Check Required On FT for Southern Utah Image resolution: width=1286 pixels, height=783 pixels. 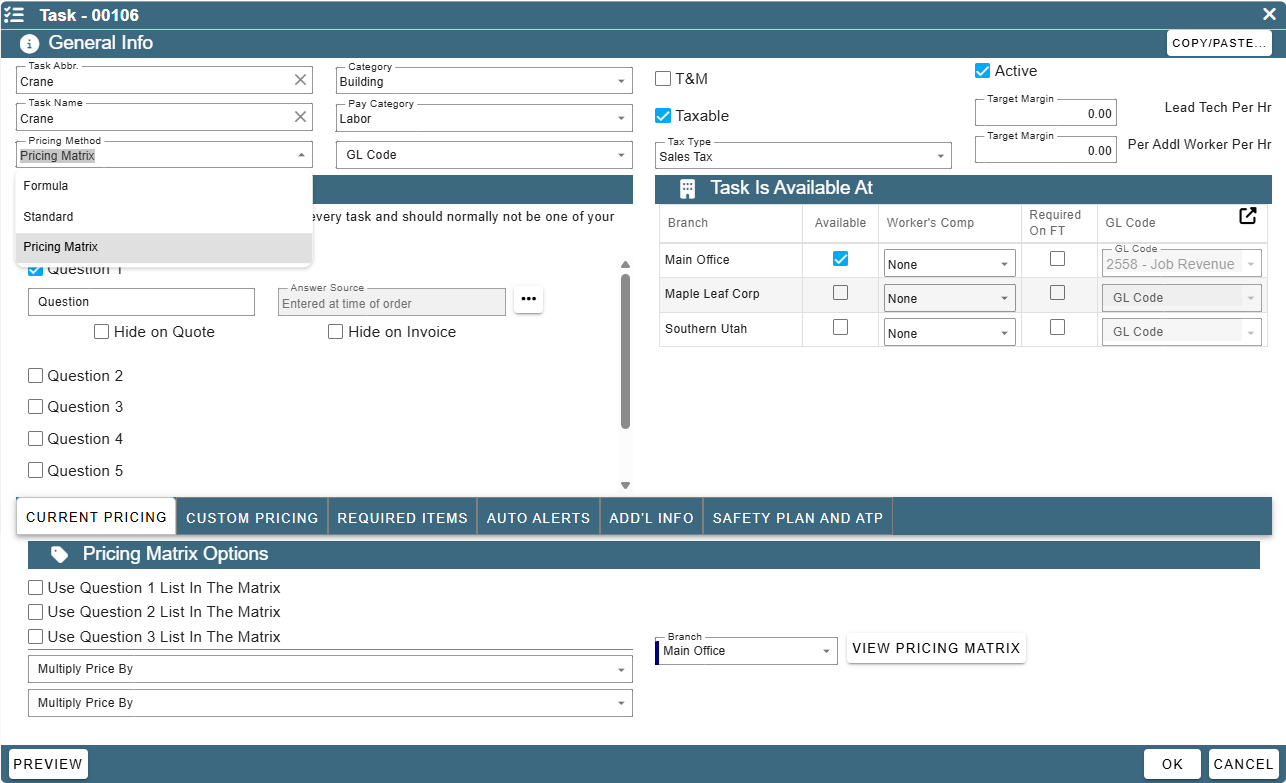pyautogui.click(x=1057, y=327)
